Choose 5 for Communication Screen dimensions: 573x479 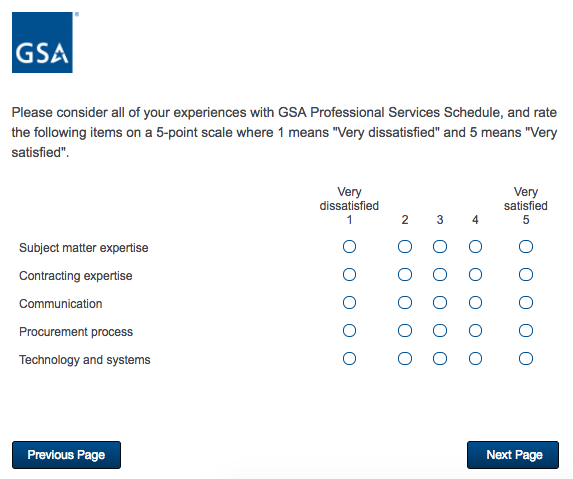click(526, 303)
